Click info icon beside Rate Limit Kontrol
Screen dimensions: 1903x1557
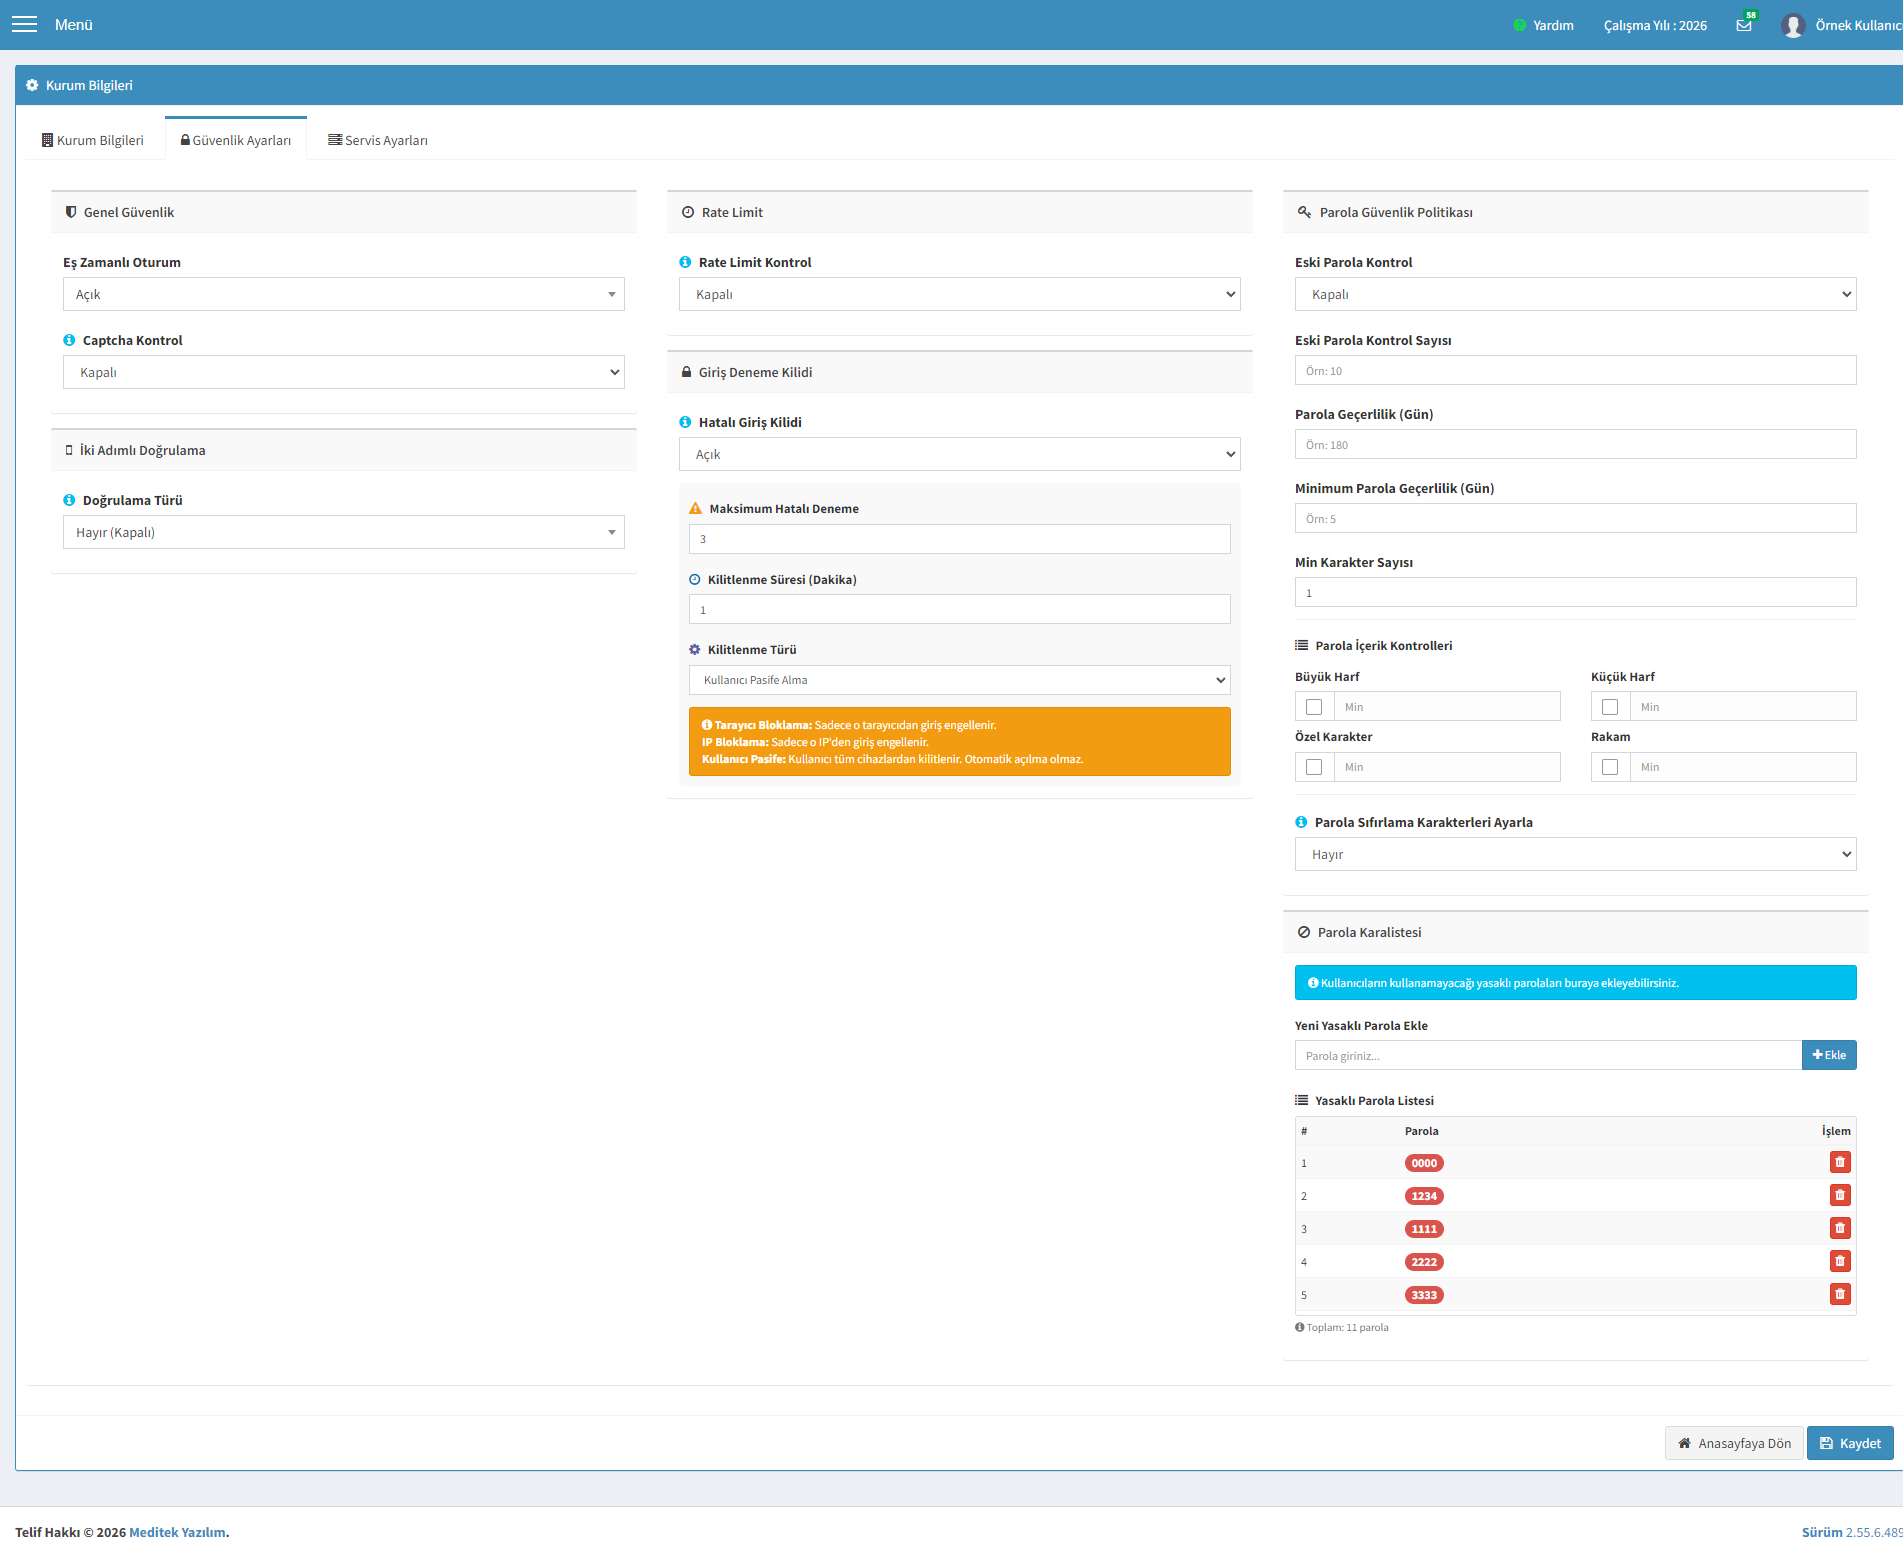(x=685, y=262)
